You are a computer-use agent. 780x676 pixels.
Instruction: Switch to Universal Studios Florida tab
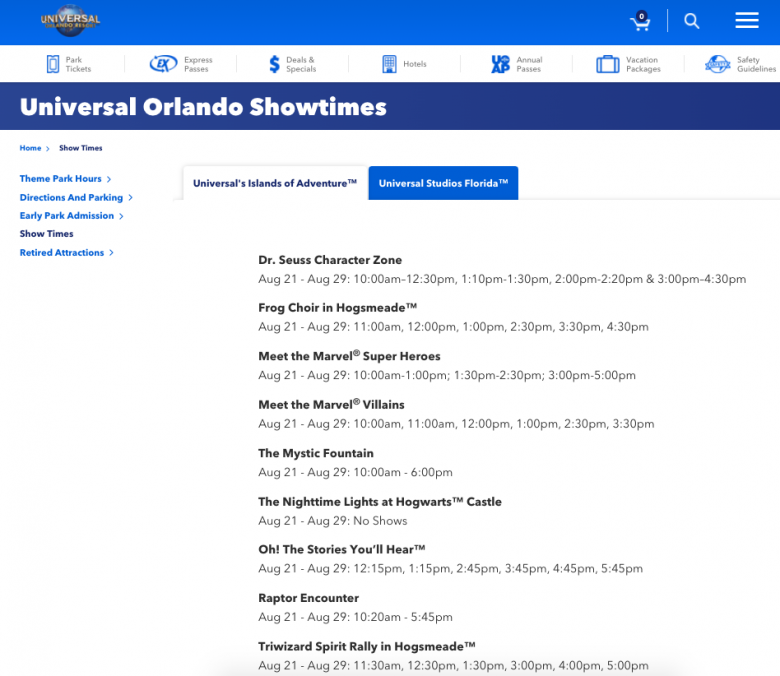pyautogui.click(x=443, y=183)
